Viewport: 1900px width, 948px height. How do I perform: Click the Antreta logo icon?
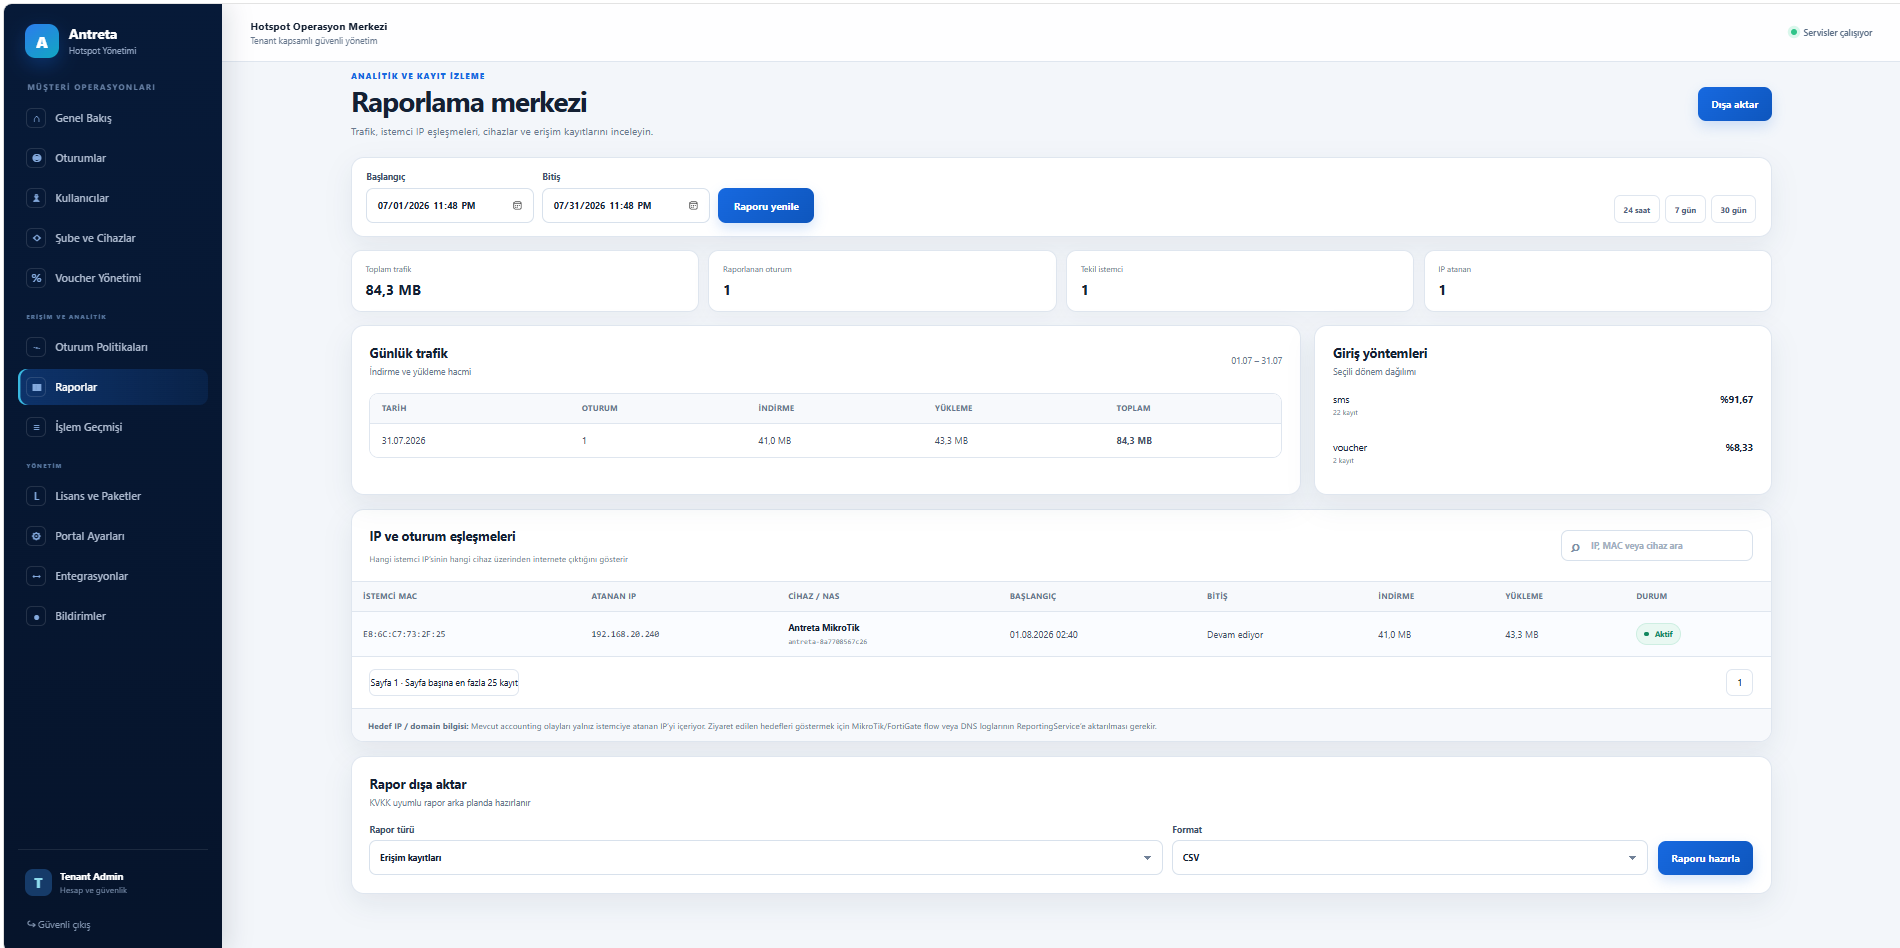coord(42,42)
